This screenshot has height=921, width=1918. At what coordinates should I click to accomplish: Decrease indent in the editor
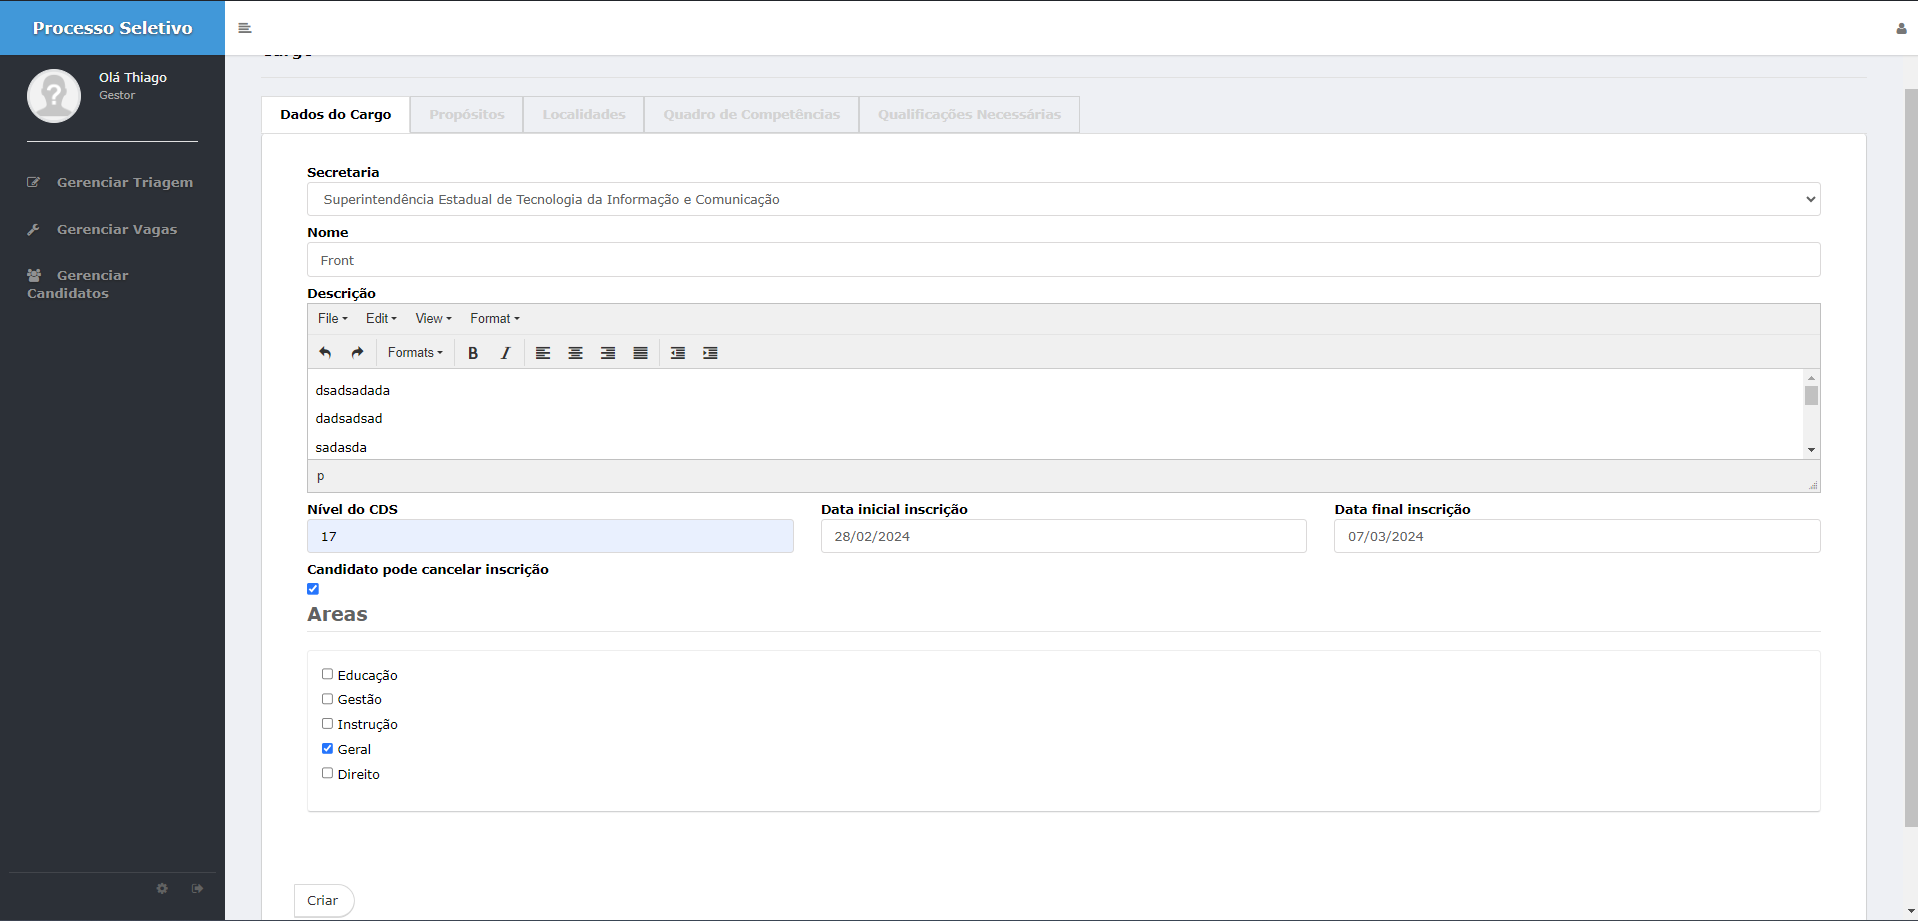[x=678, y=352]
